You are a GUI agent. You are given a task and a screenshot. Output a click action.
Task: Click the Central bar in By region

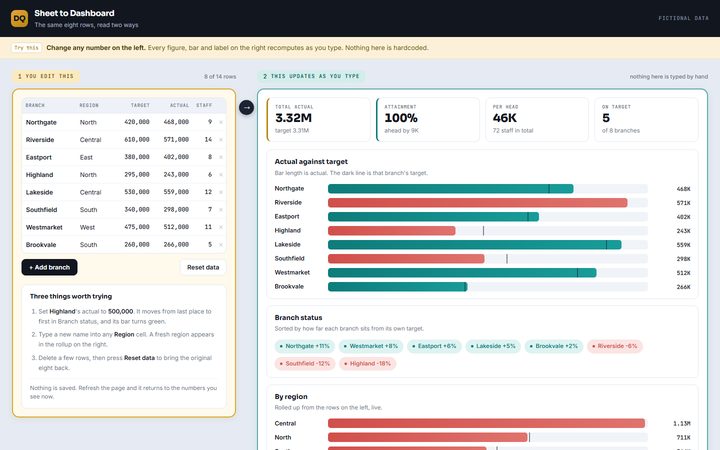(486, 423)
